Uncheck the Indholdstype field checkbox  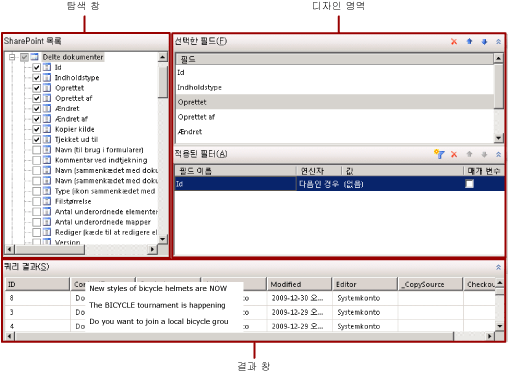click(x=36, y=78)
